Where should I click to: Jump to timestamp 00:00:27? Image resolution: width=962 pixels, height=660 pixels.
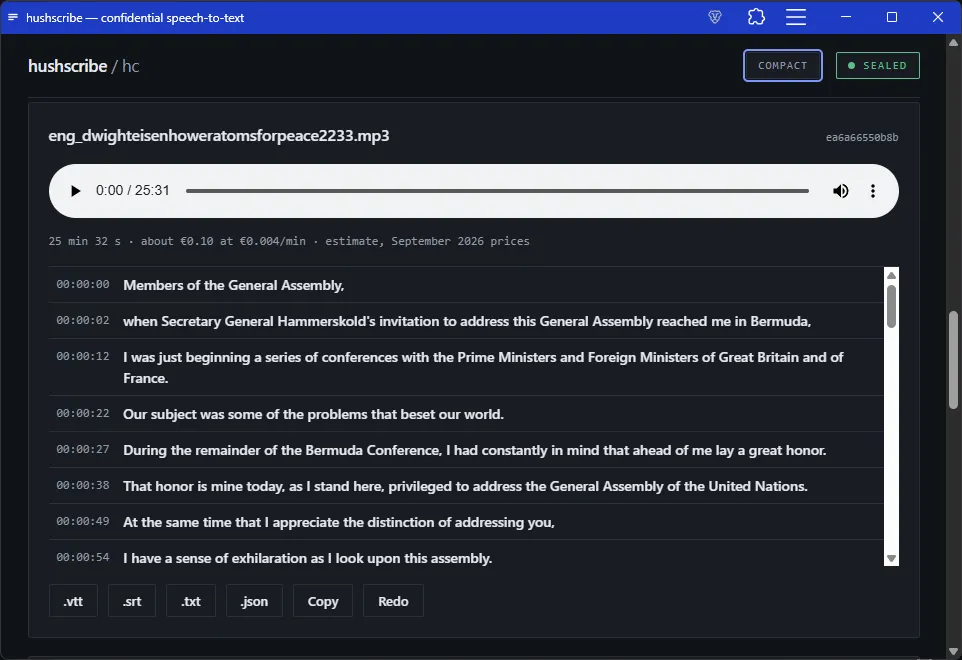pos(83,450)
